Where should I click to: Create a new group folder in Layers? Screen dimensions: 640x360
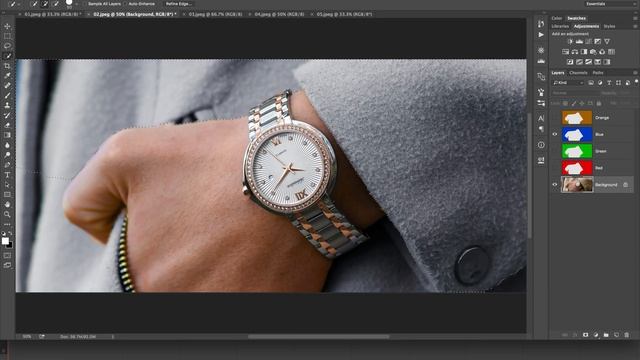pos(606,335)
